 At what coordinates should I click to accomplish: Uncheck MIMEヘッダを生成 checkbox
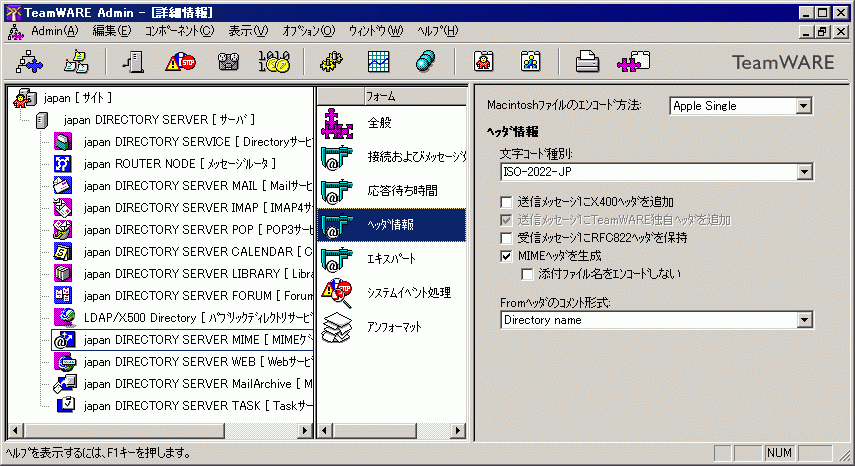click(507, 256)
